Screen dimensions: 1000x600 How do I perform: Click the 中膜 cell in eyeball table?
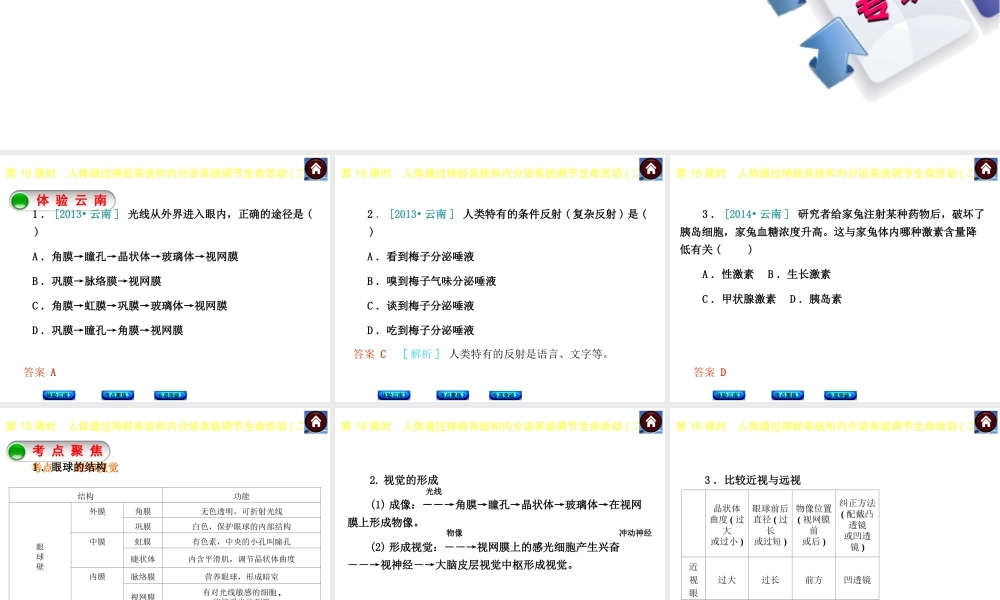point(97,541)
